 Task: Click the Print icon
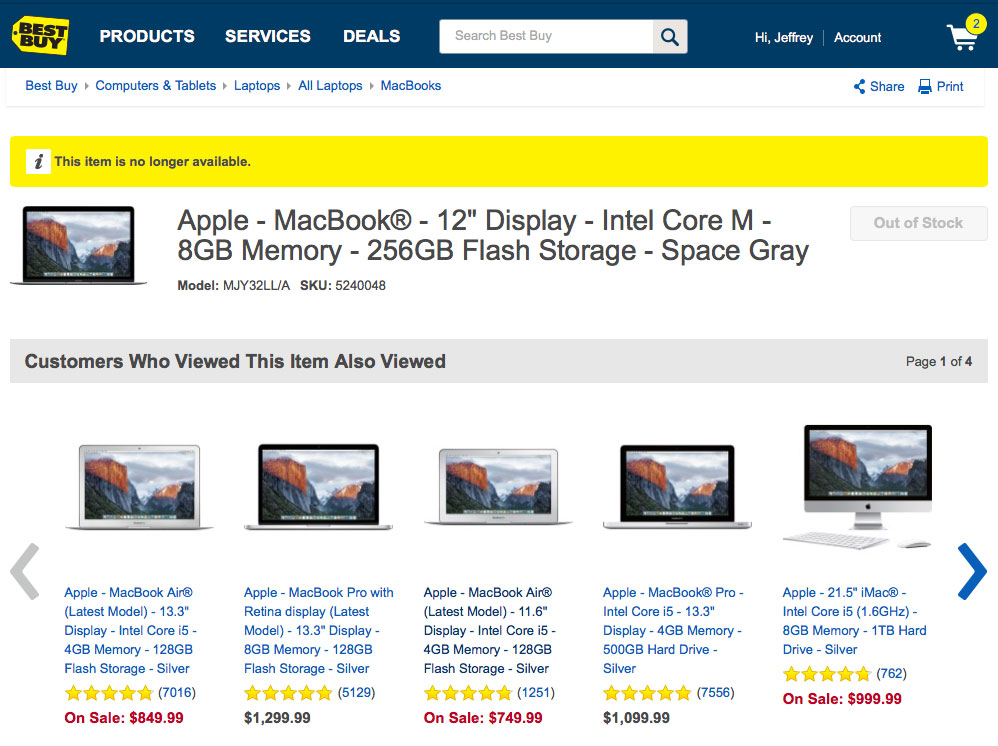[925, 87]
